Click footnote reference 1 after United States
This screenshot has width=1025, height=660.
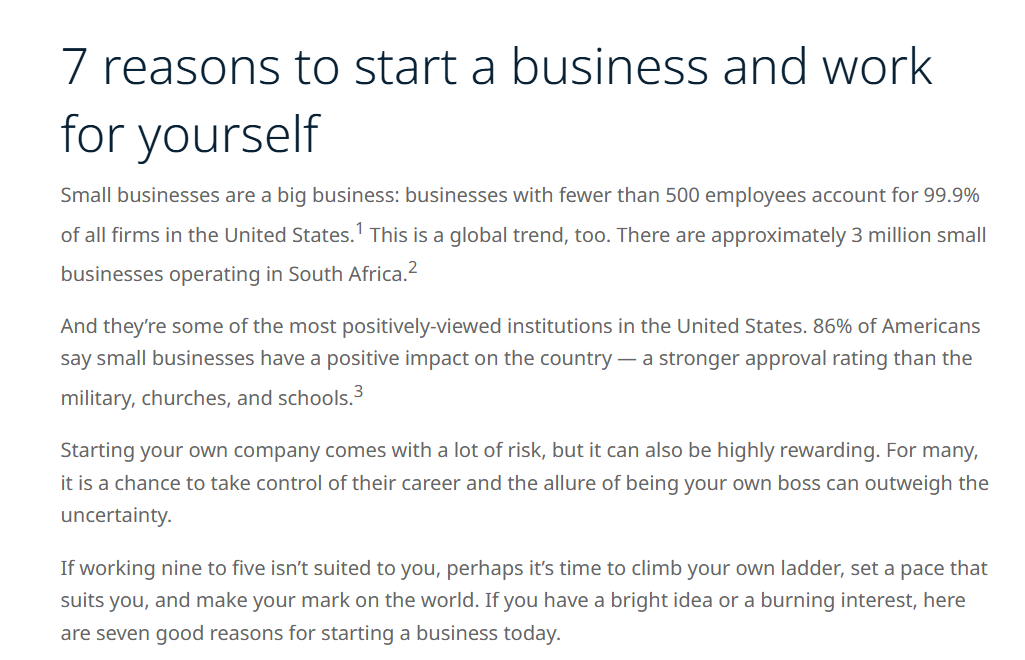tap(360, 229)
